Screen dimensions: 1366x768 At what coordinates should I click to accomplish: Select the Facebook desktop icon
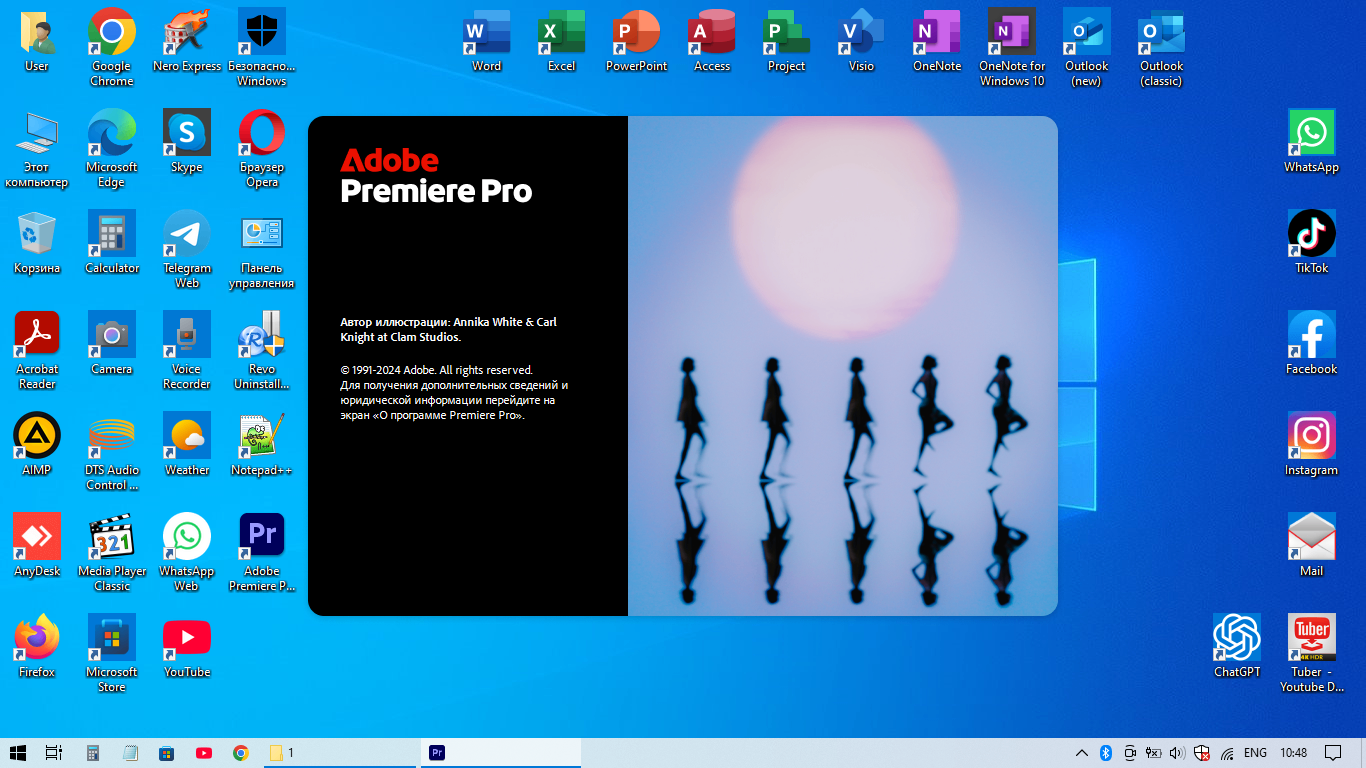pos(1312,343)
